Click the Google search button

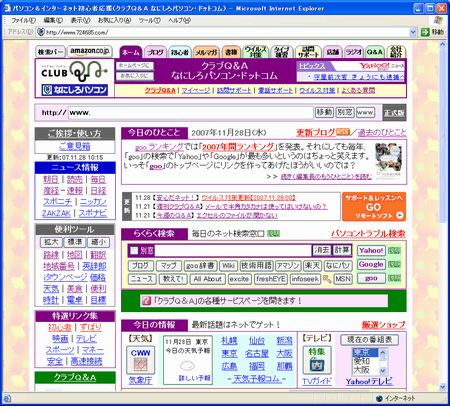(x=371, y=264)
